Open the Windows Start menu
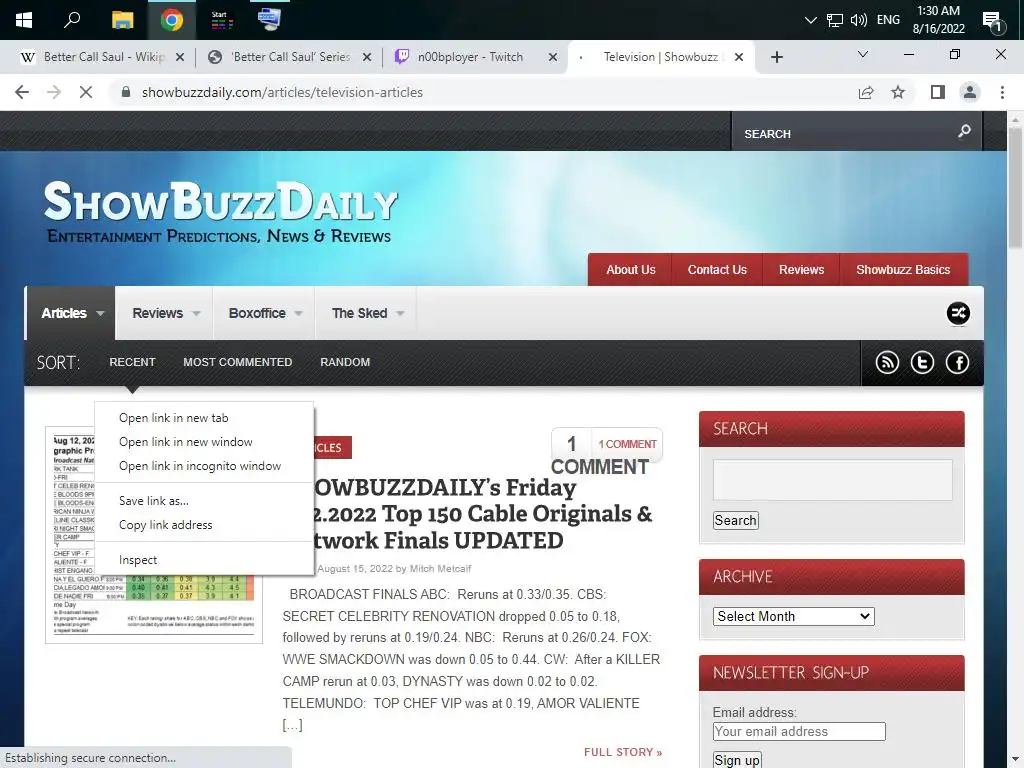Viewport: 1024px width, 768px height. [24, 20]
